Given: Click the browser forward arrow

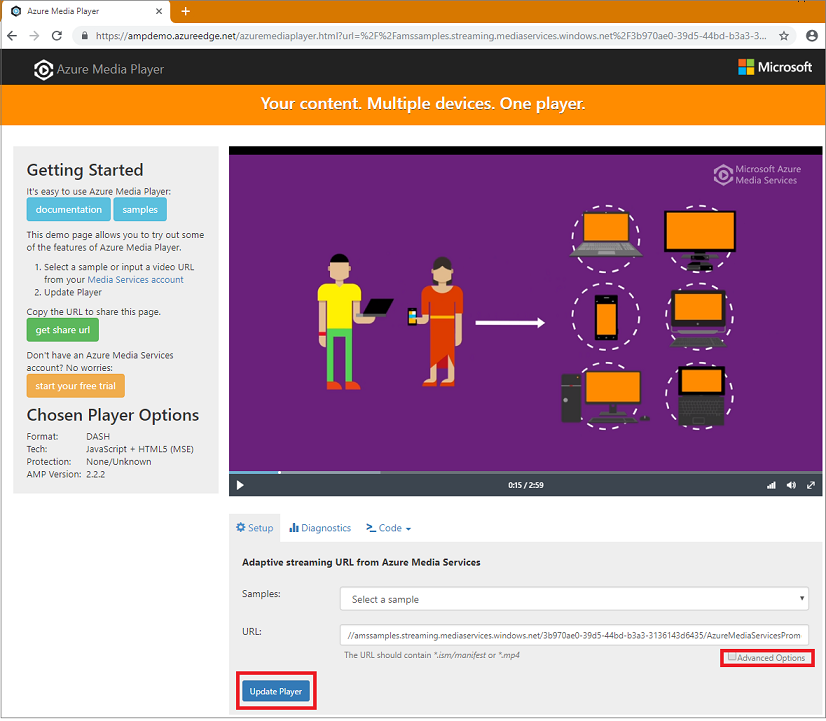Looking at the screenshot, I should click(34, 36).
